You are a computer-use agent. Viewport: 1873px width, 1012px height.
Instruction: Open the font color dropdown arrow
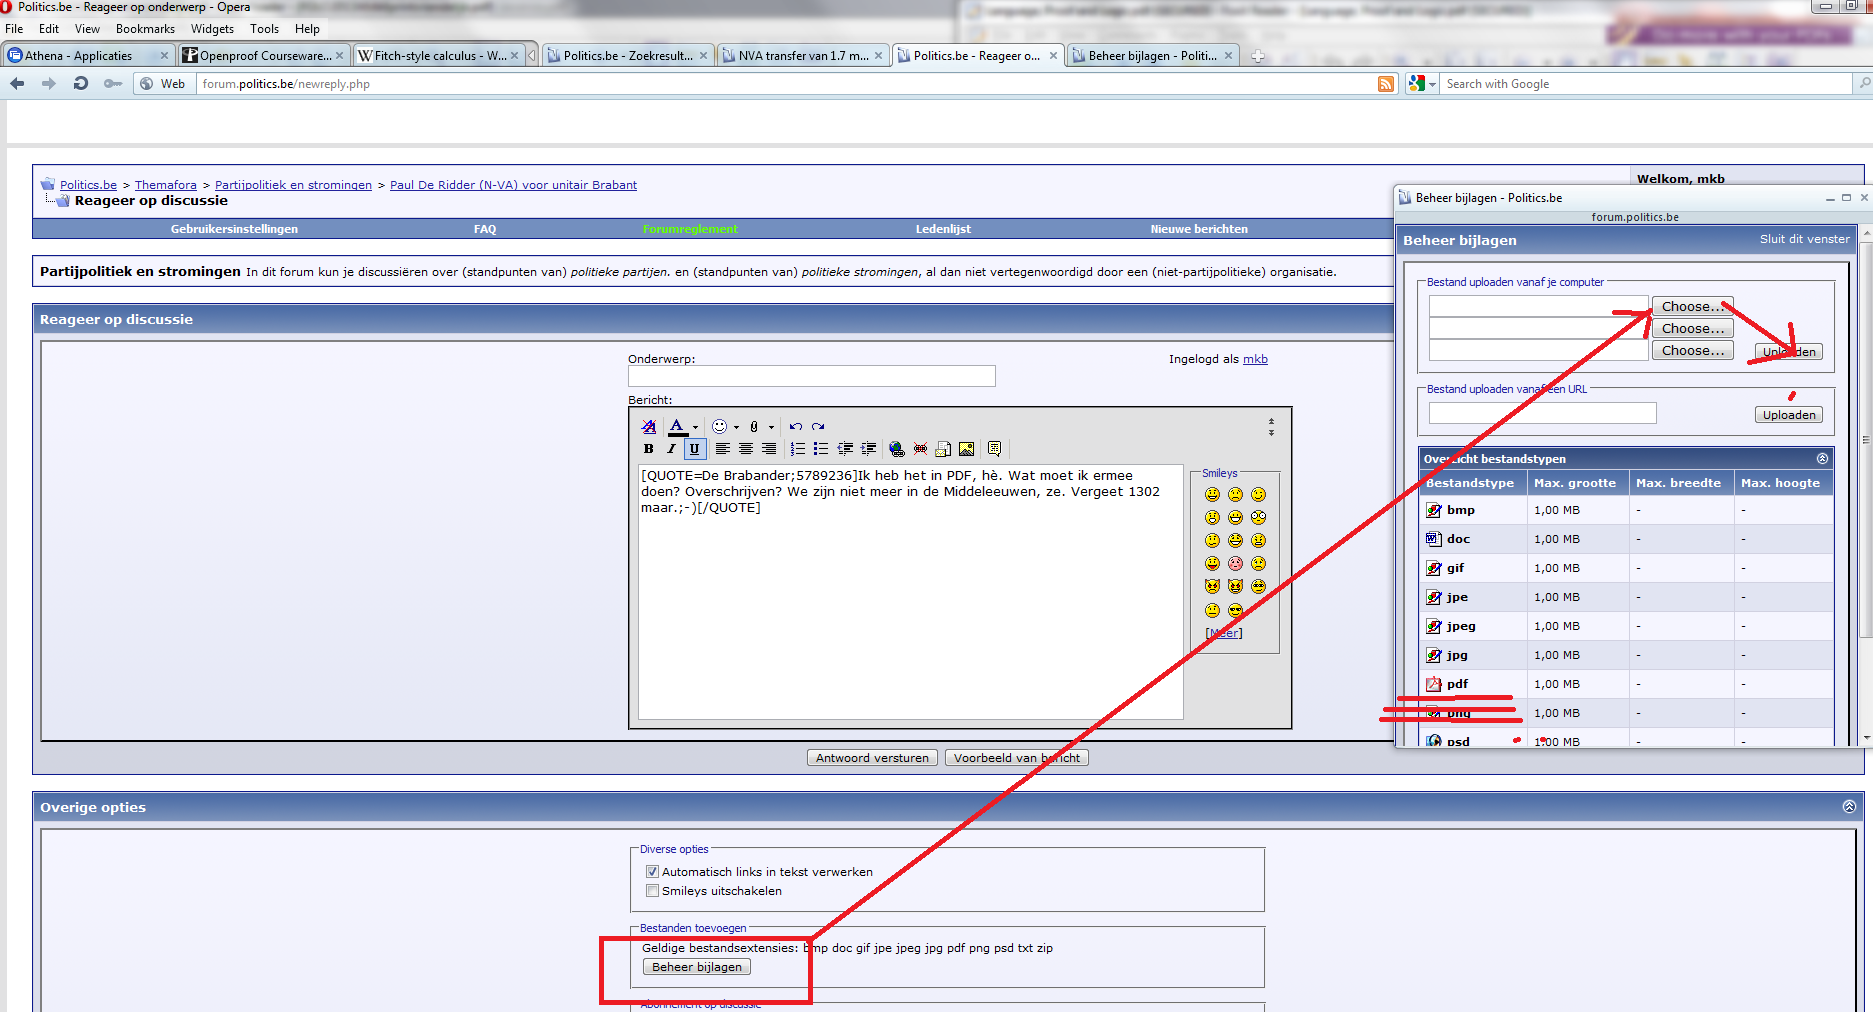click(x=695, y=427)
